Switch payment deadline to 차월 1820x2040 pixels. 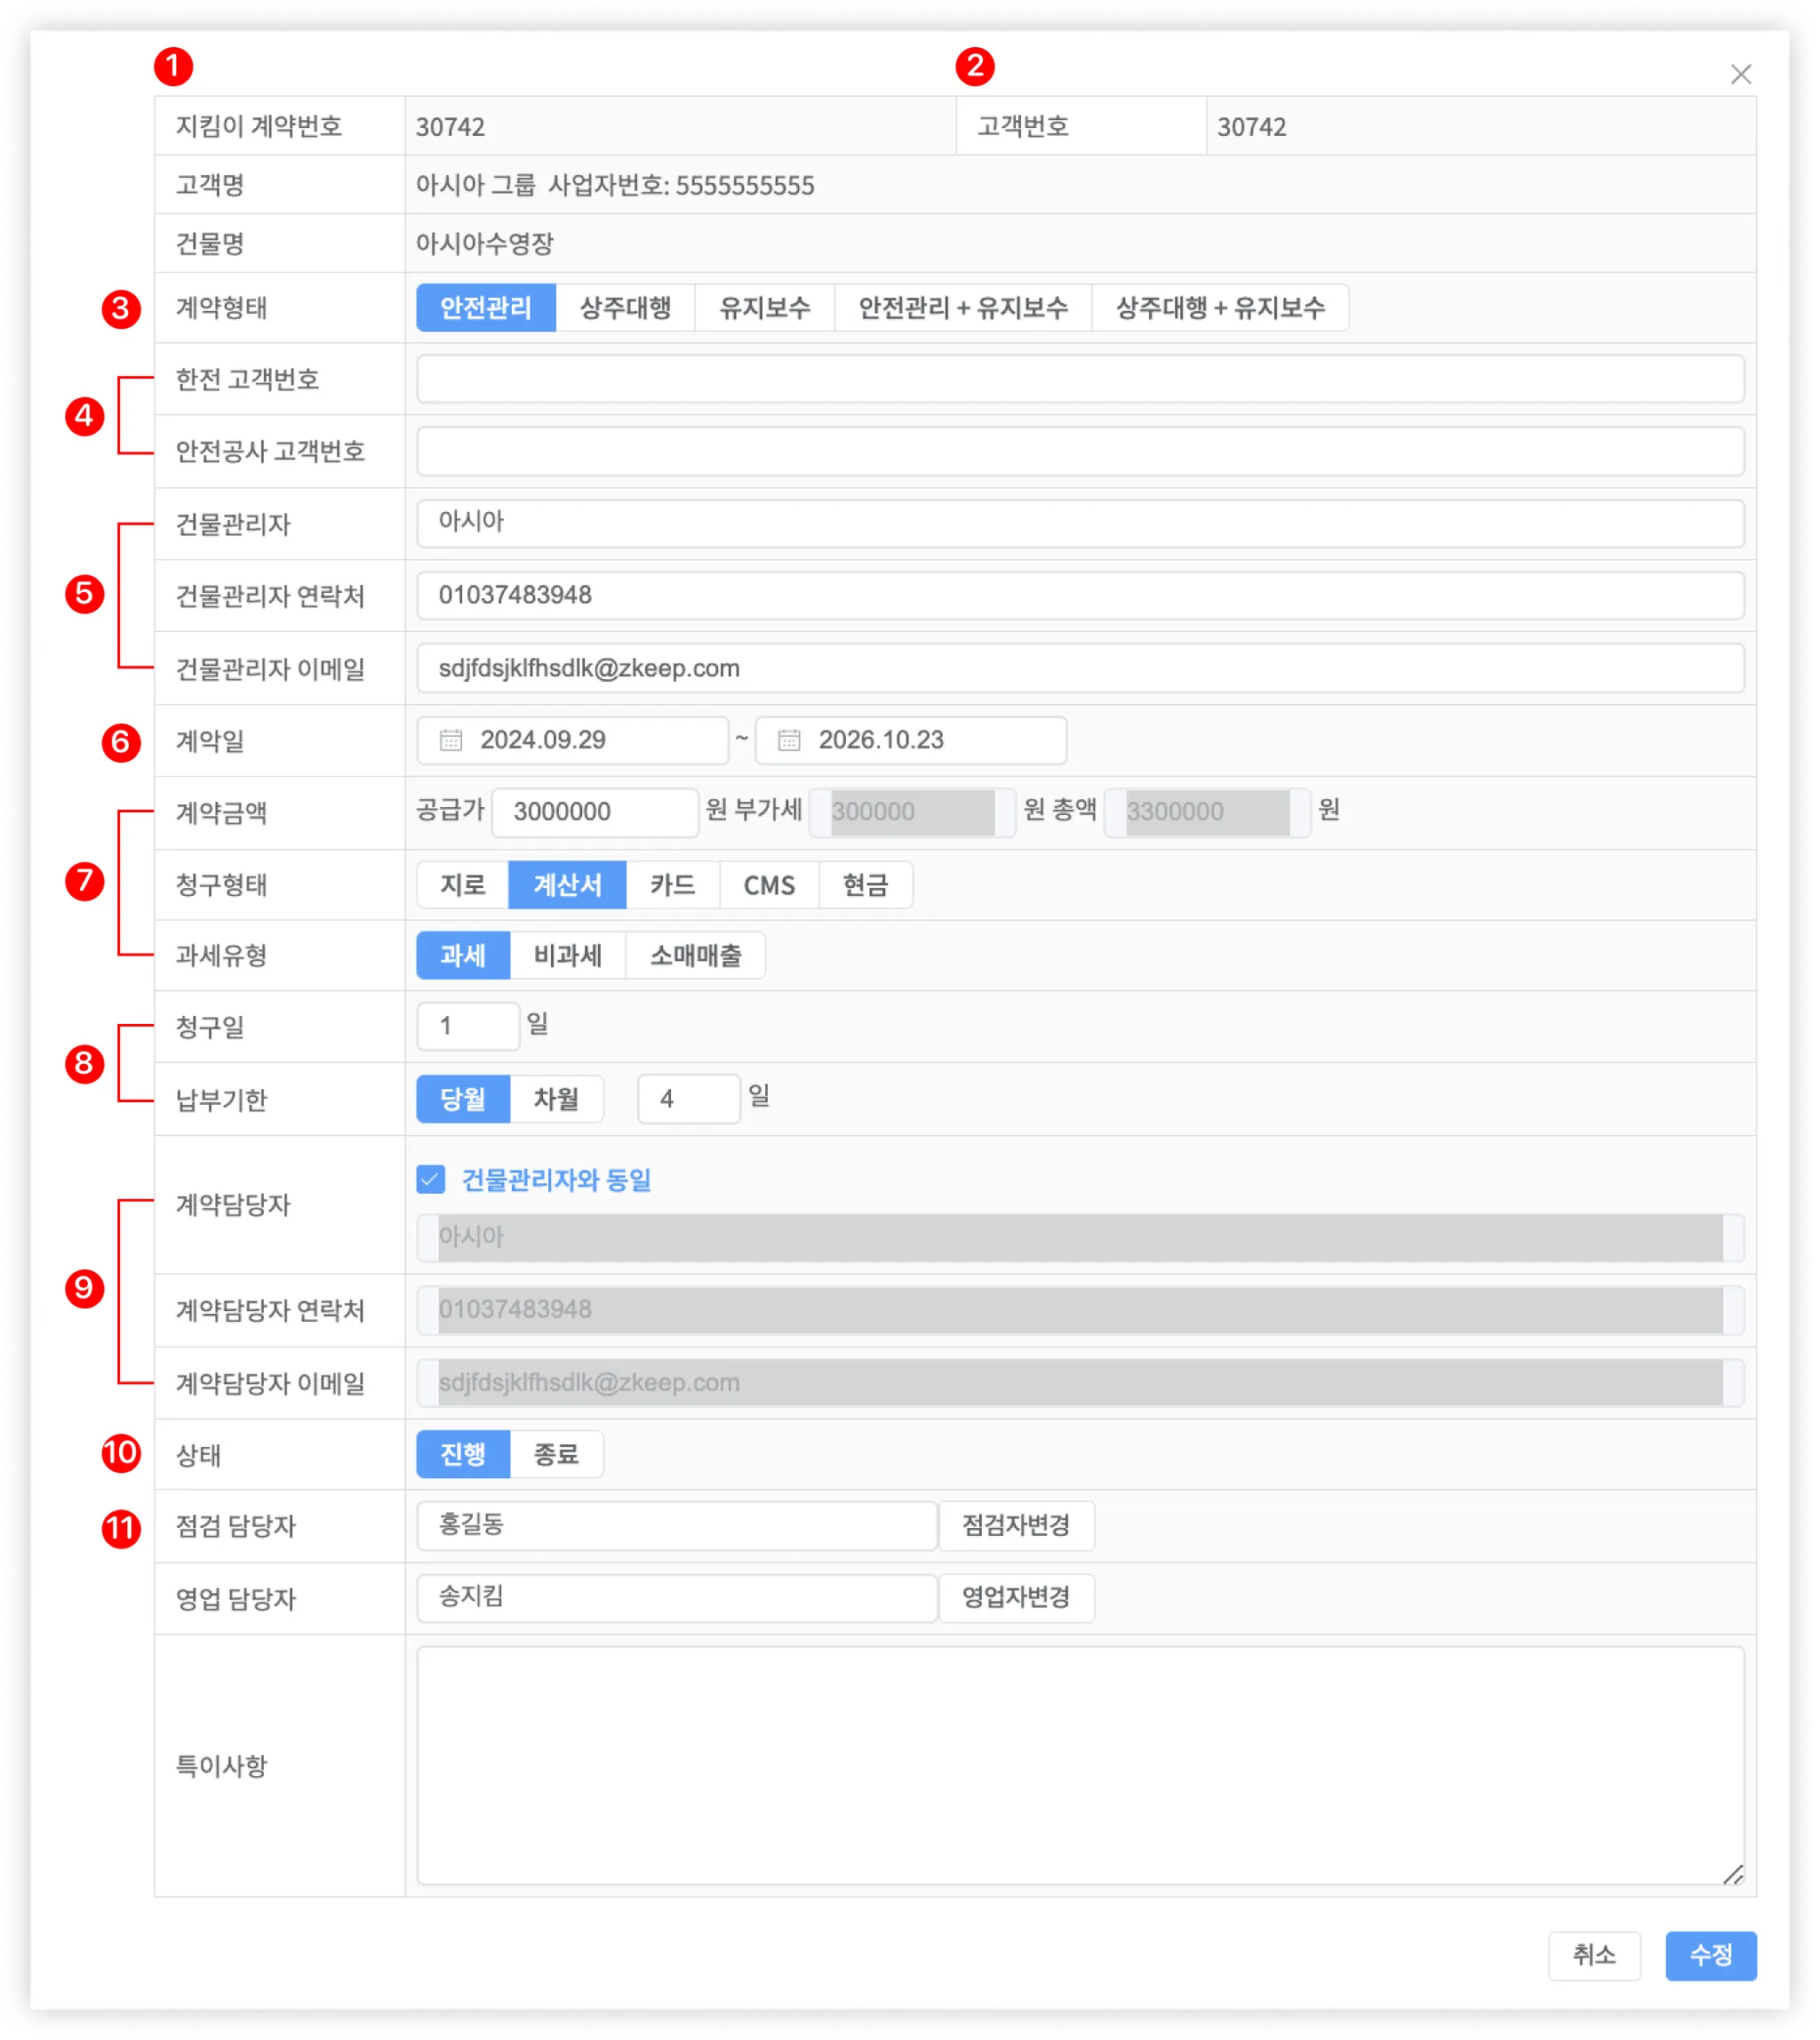coord(556,1099)
